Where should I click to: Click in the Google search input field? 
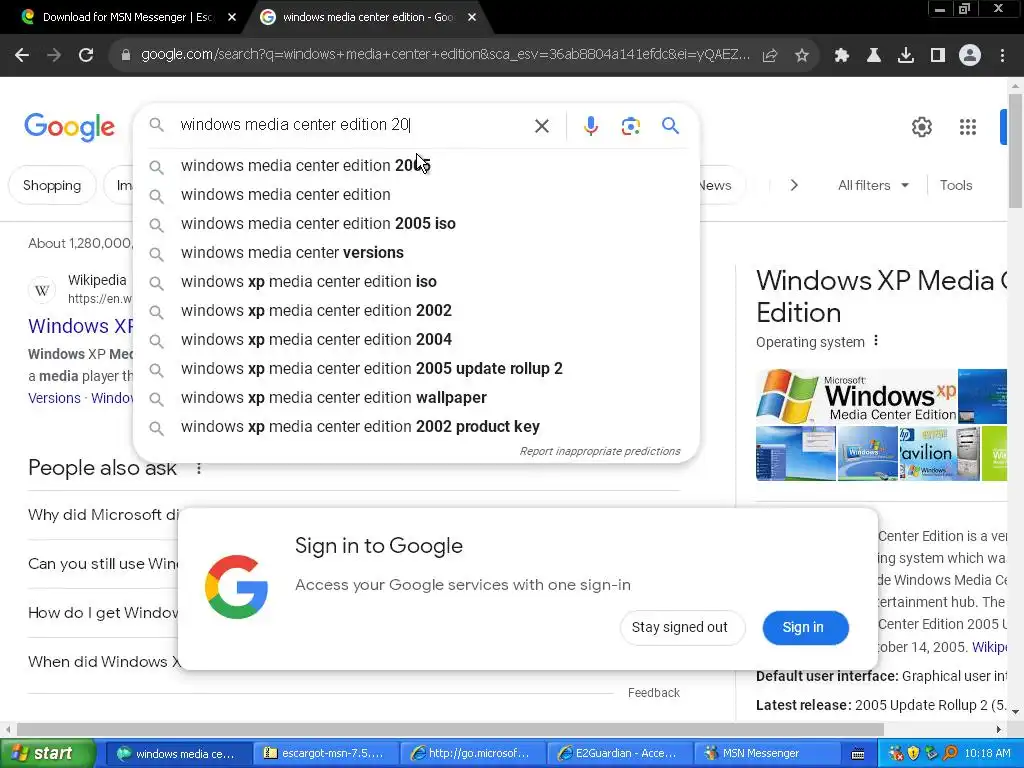[353, 125]
